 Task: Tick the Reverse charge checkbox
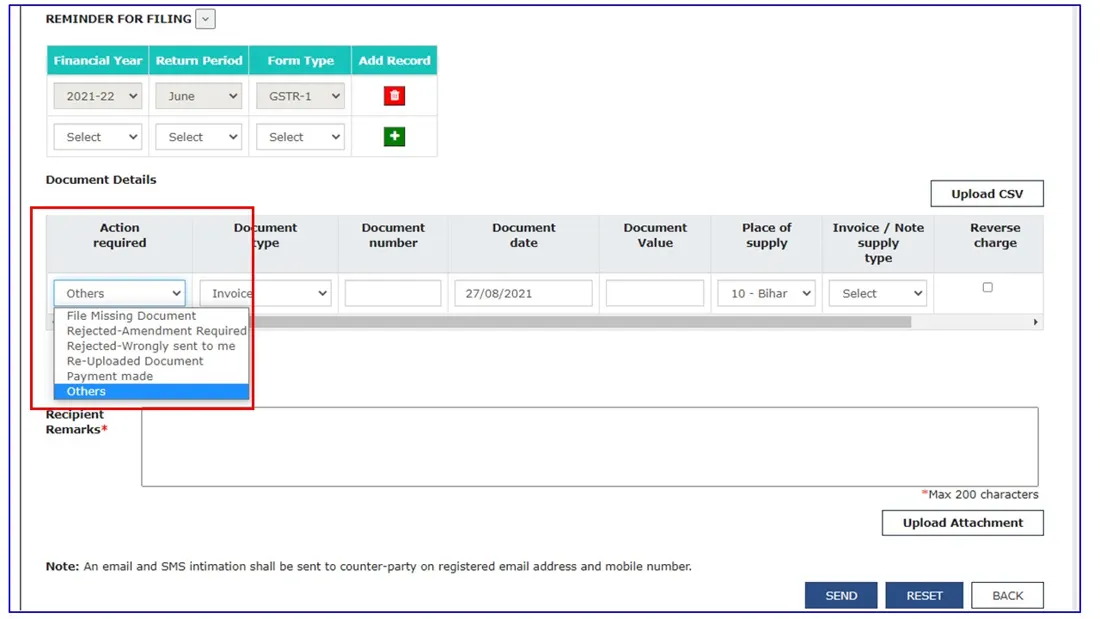[x=987, y=287]
